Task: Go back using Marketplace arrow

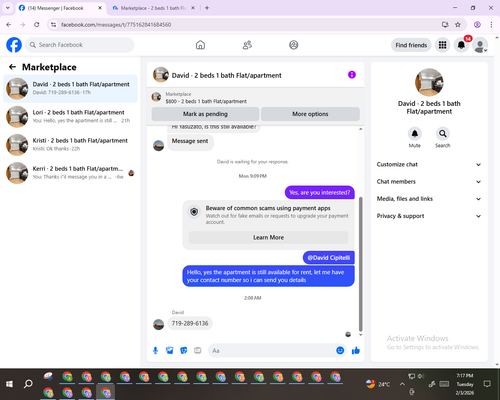Action: click(x=12, y=67)
